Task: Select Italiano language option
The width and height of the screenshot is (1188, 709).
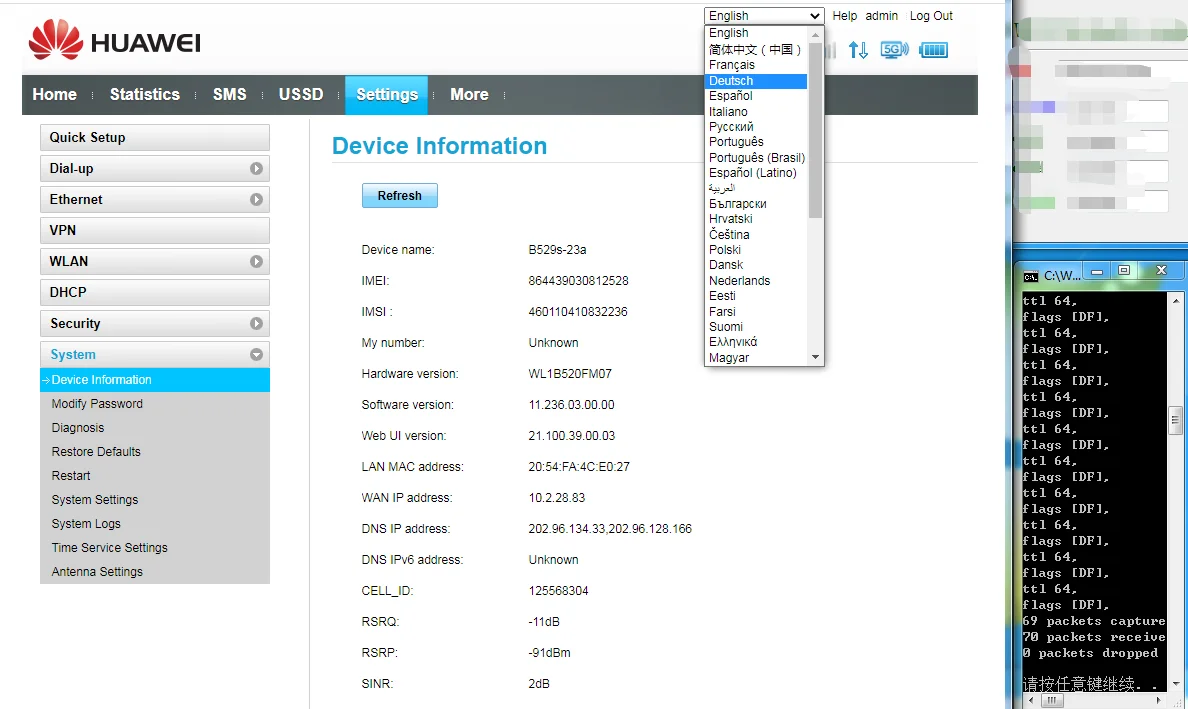Action: click(x=756, y=111)
